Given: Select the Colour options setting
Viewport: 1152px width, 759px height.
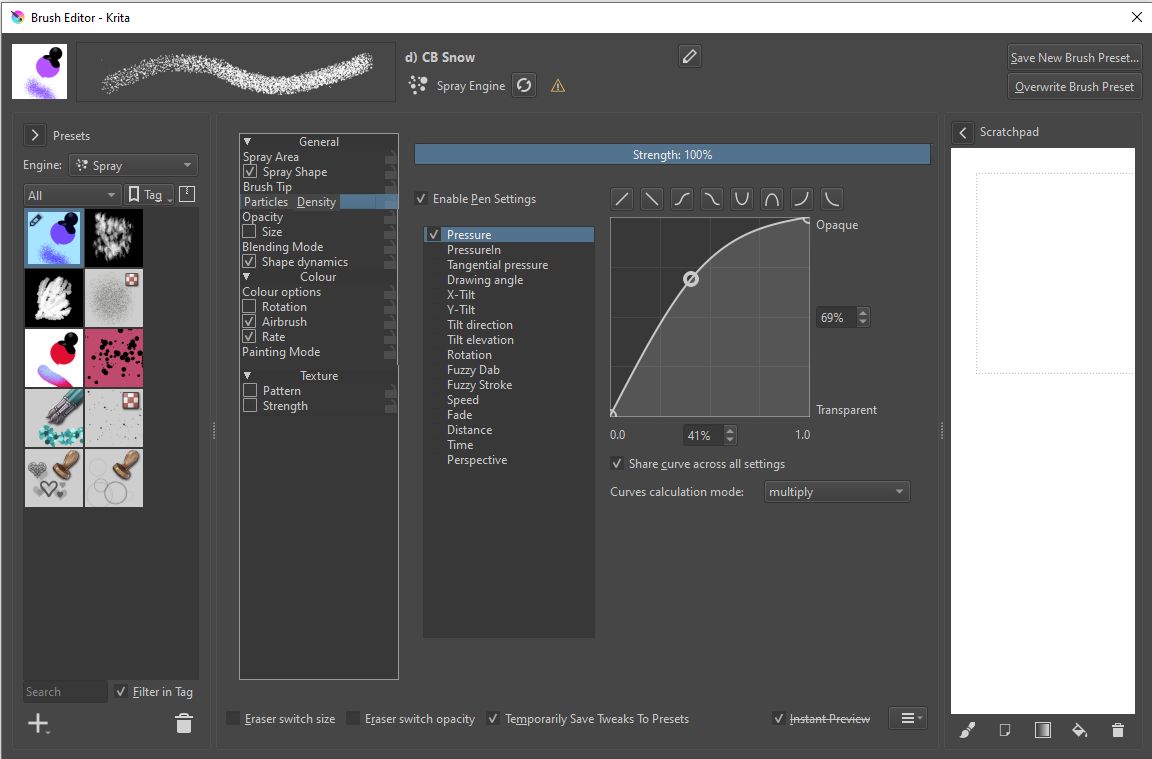Looking at the screenshot, I should click(281, 292).
